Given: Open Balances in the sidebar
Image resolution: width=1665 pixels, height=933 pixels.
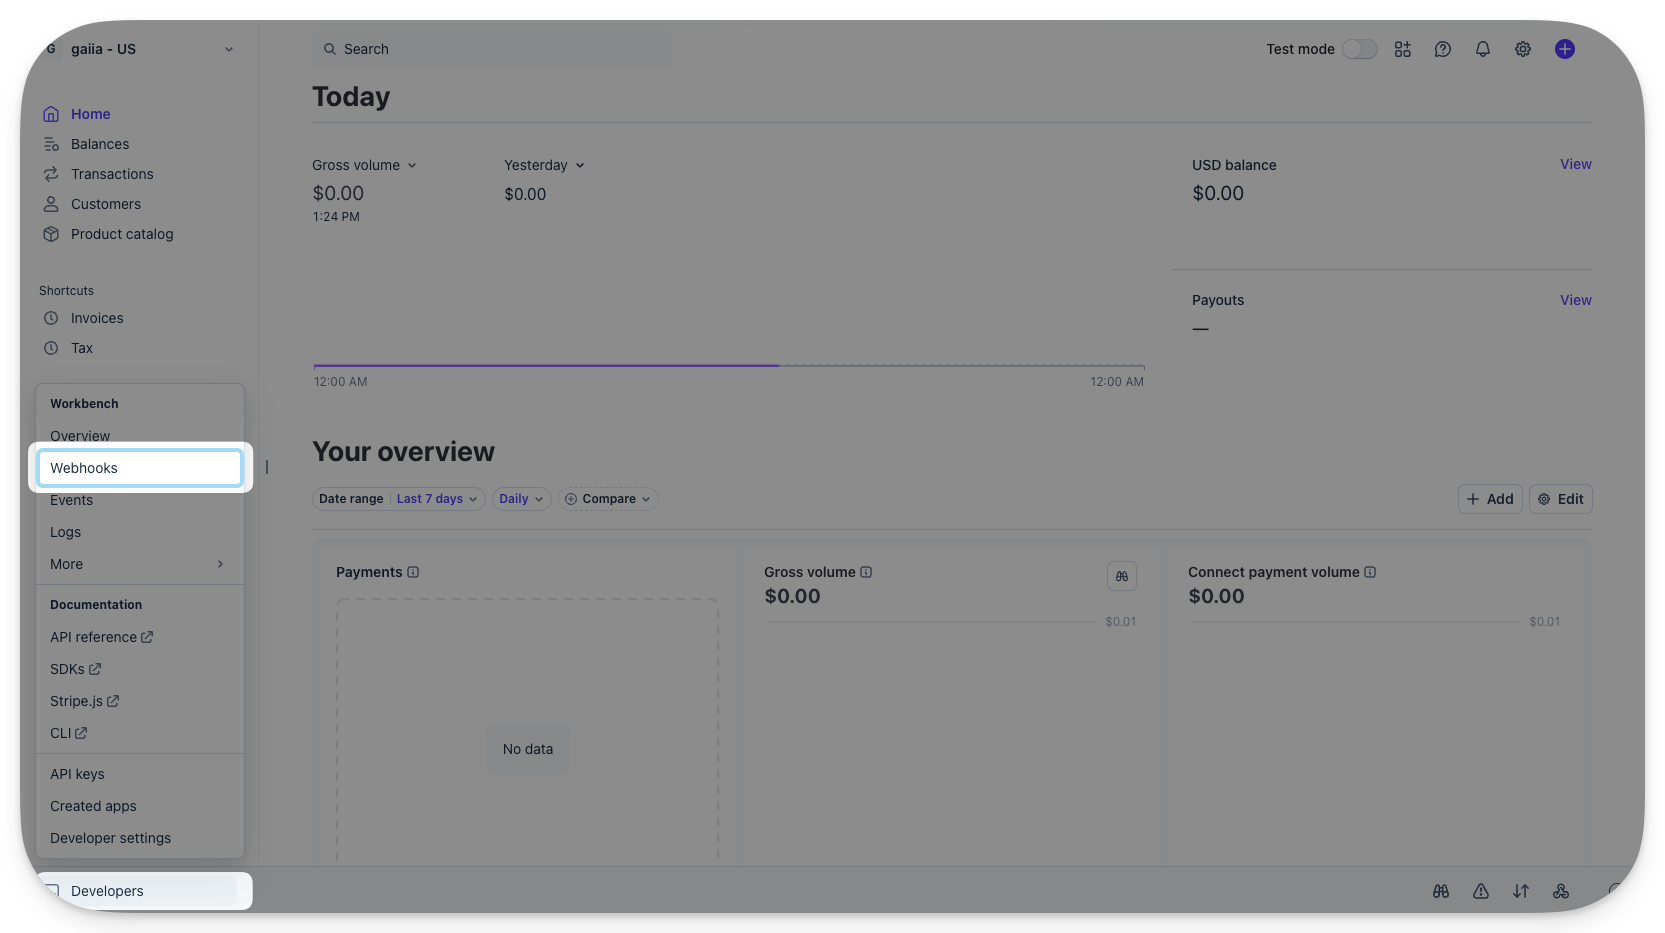Looking at the screenshot, I should click(x=100, y=144).
